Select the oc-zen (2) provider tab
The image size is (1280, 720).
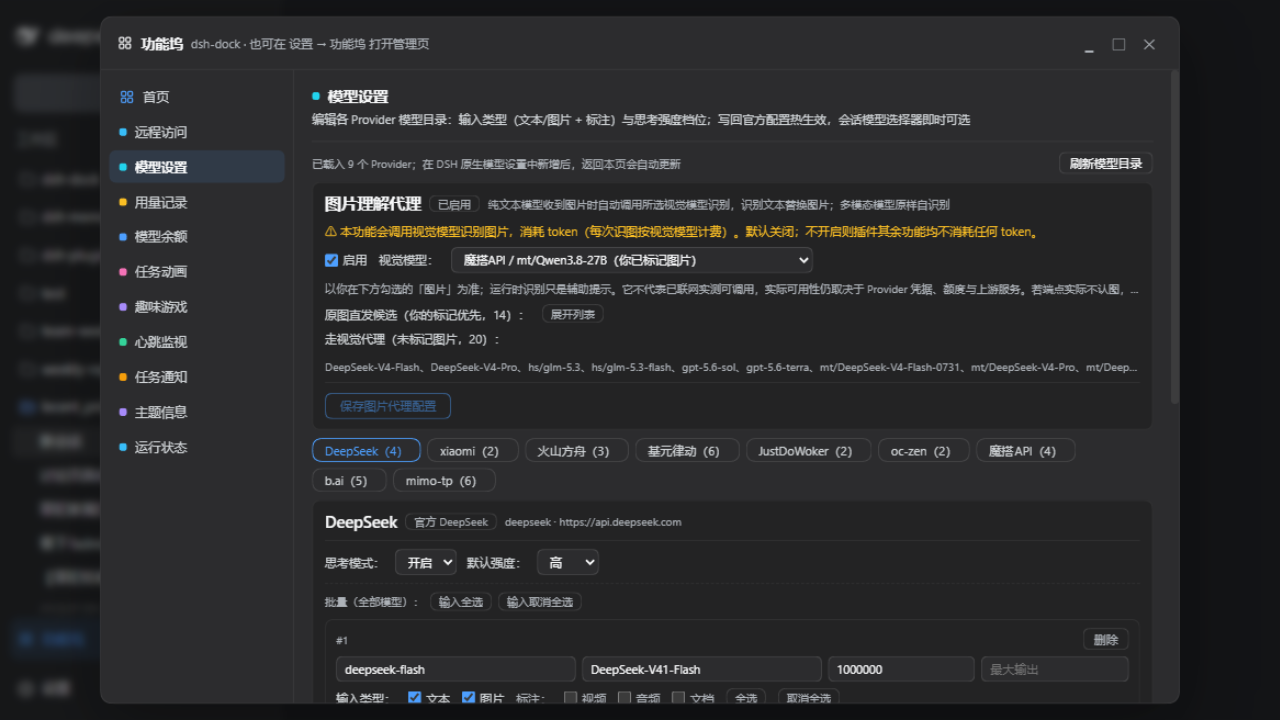click(924, 451)
